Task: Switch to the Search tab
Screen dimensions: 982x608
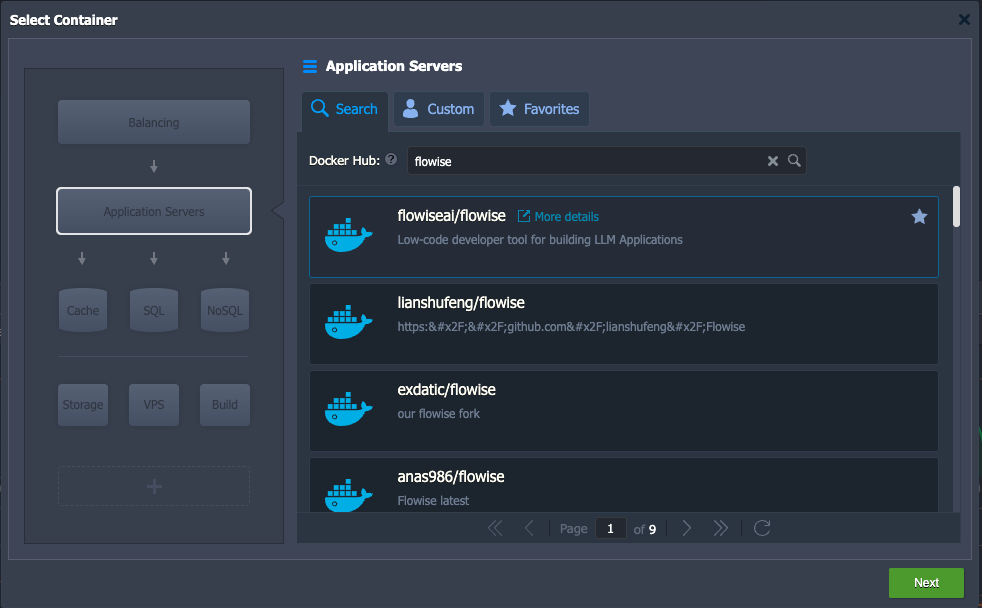Action: click(x=345, y=110)
